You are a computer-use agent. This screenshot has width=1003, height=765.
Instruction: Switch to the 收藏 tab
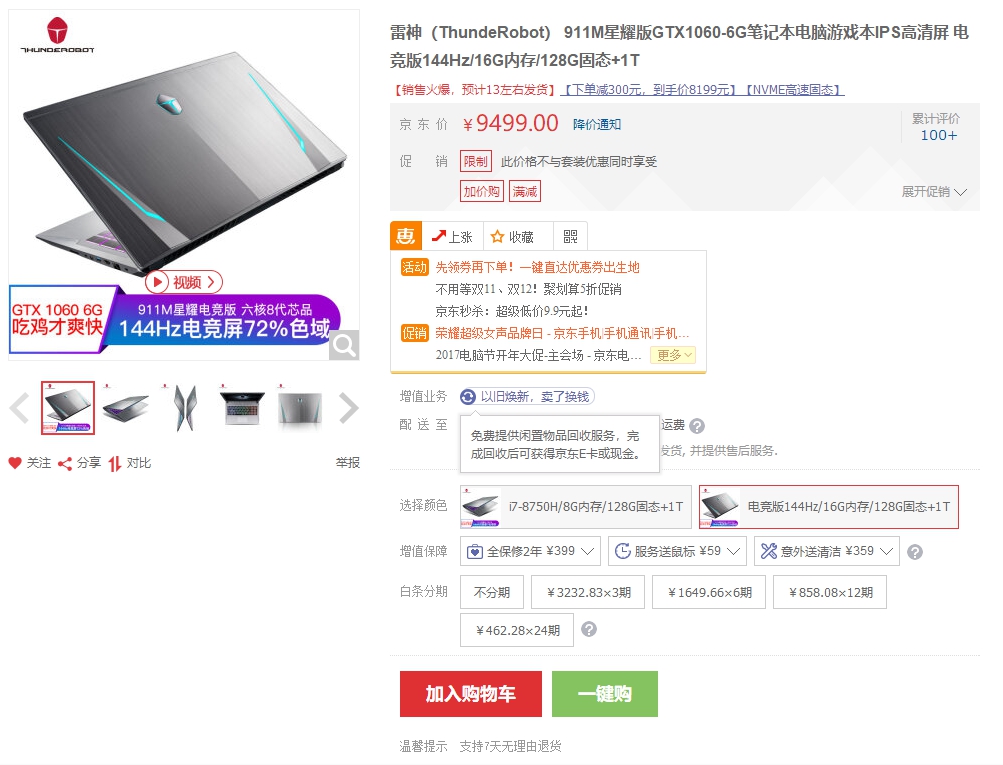[x=512, y=237]
